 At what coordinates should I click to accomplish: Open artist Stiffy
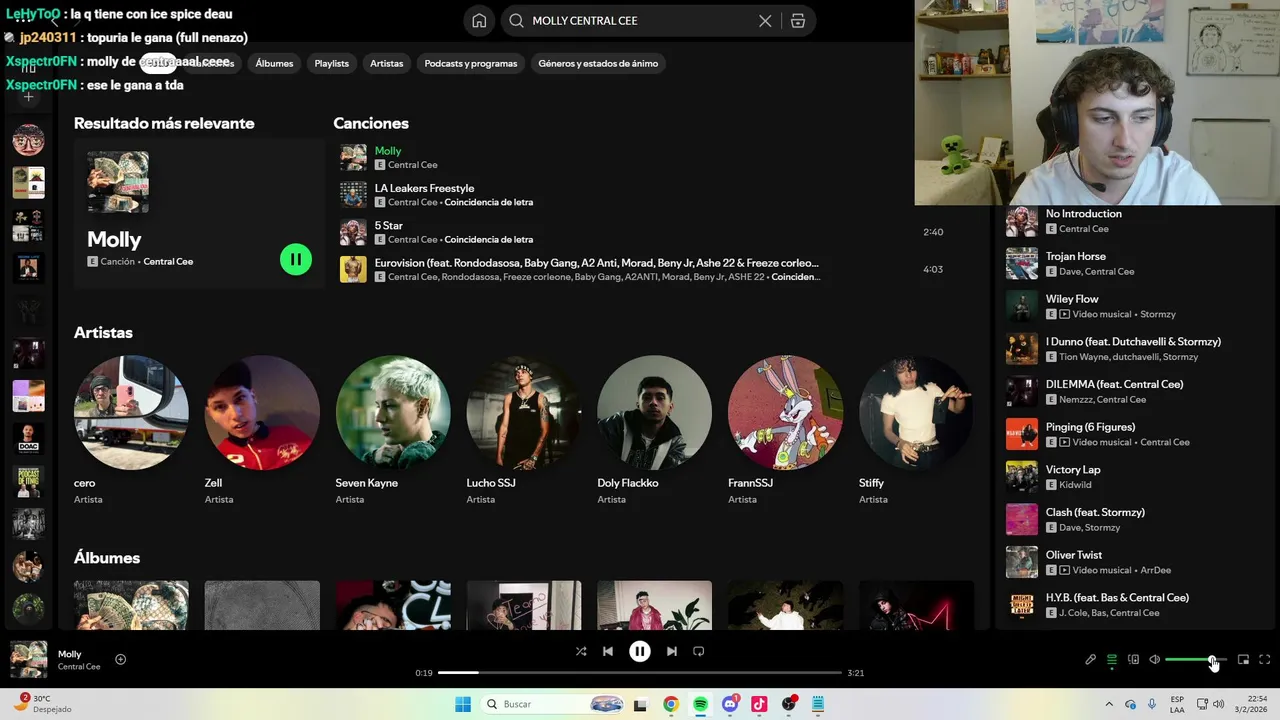tap(917, 412)
